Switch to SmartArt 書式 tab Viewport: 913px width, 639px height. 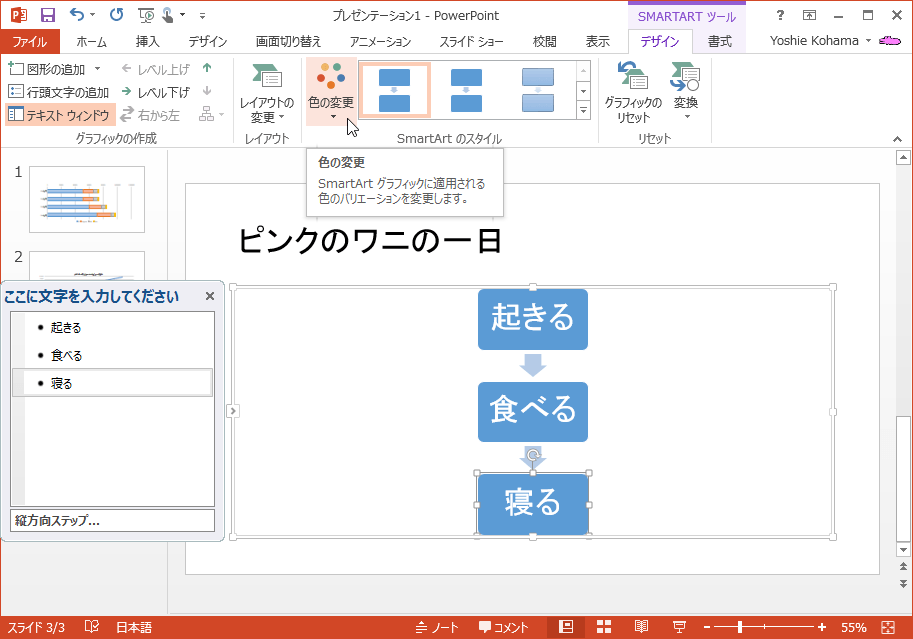click(x=720, y=41)
